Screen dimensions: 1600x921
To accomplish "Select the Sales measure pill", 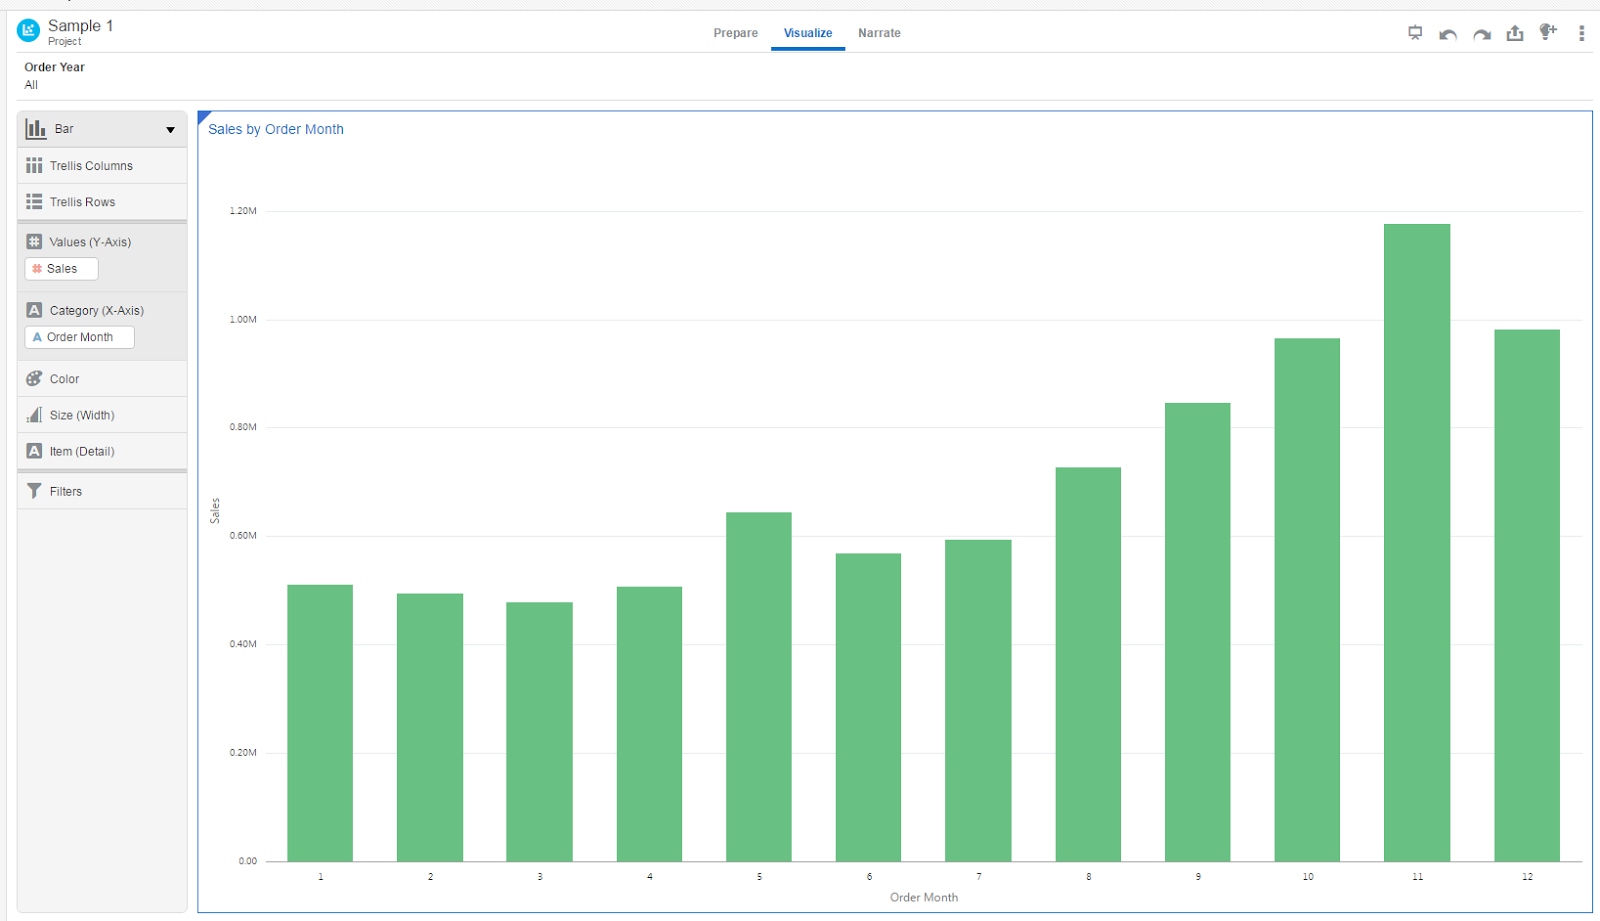I will (x=61, y=268).
